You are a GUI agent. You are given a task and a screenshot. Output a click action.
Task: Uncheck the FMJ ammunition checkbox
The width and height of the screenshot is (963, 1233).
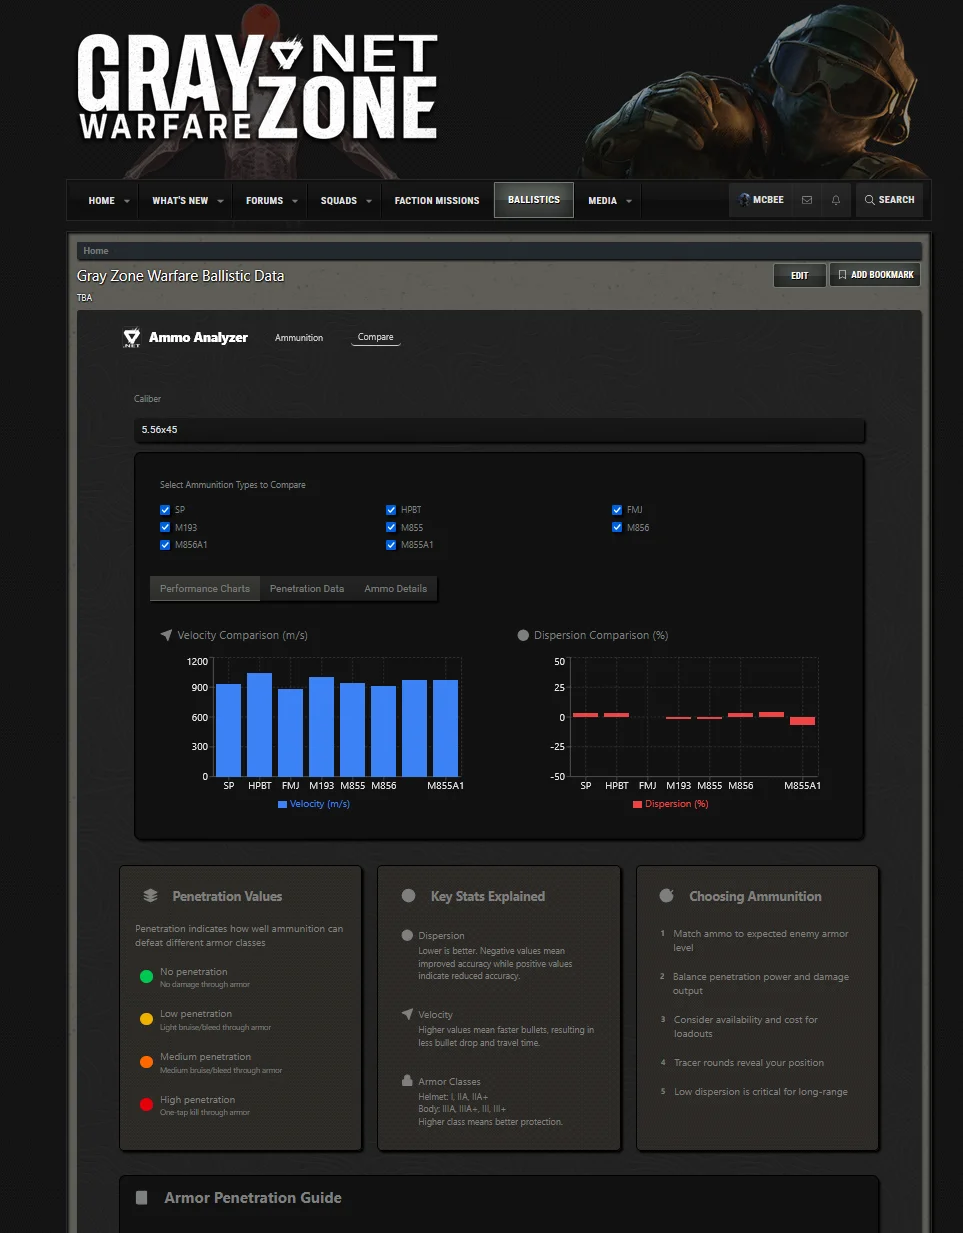[x=617, y=510]
